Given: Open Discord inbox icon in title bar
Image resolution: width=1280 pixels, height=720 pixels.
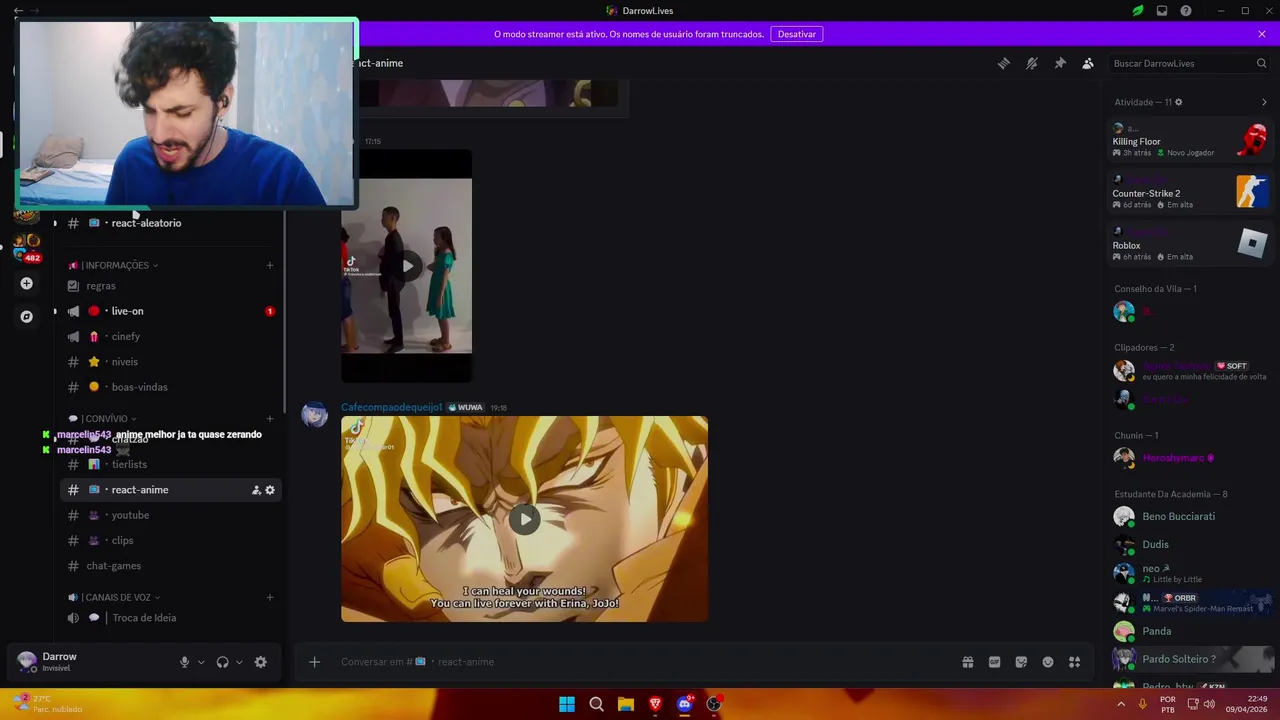Looking at the screenshot, I should click(1162, 11).
